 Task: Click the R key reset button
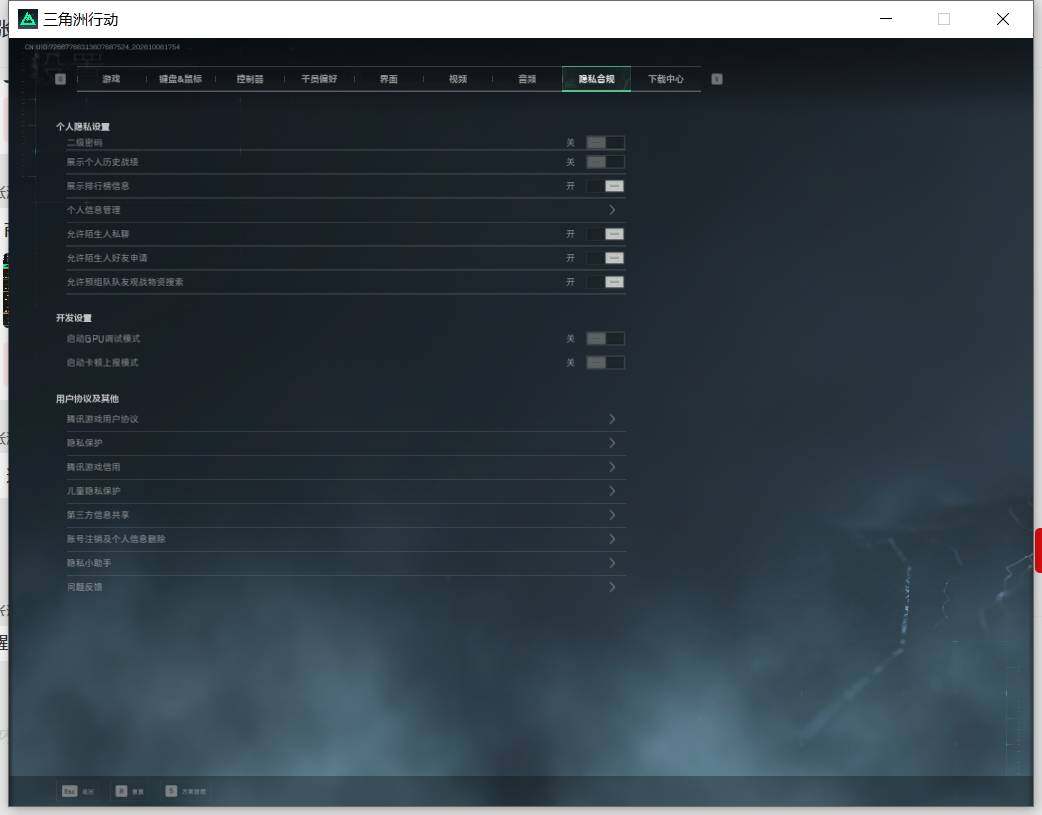pyautogui.click(x=130, y=791)
